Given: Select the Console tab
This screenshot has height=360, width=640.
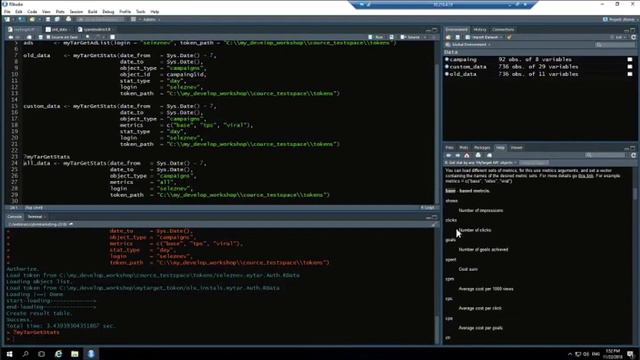Looking at the screenshot, I should (x=14, y=217).
